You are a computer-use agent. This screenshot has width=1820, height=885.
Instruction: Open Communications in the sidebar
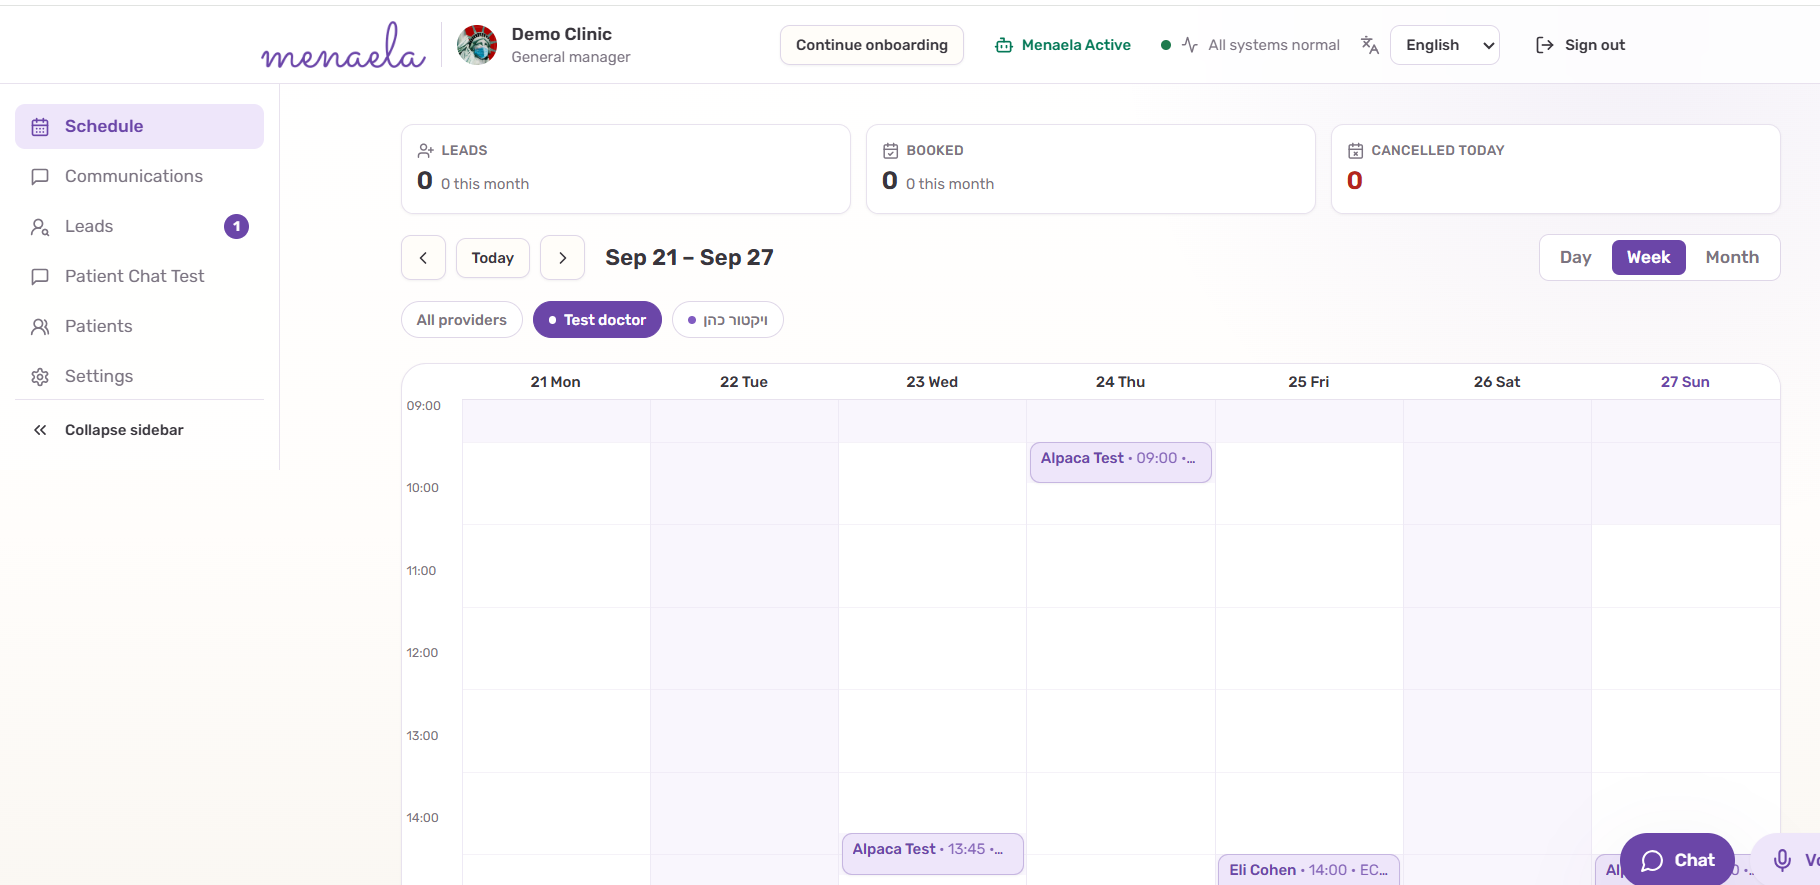click(139, 177)
